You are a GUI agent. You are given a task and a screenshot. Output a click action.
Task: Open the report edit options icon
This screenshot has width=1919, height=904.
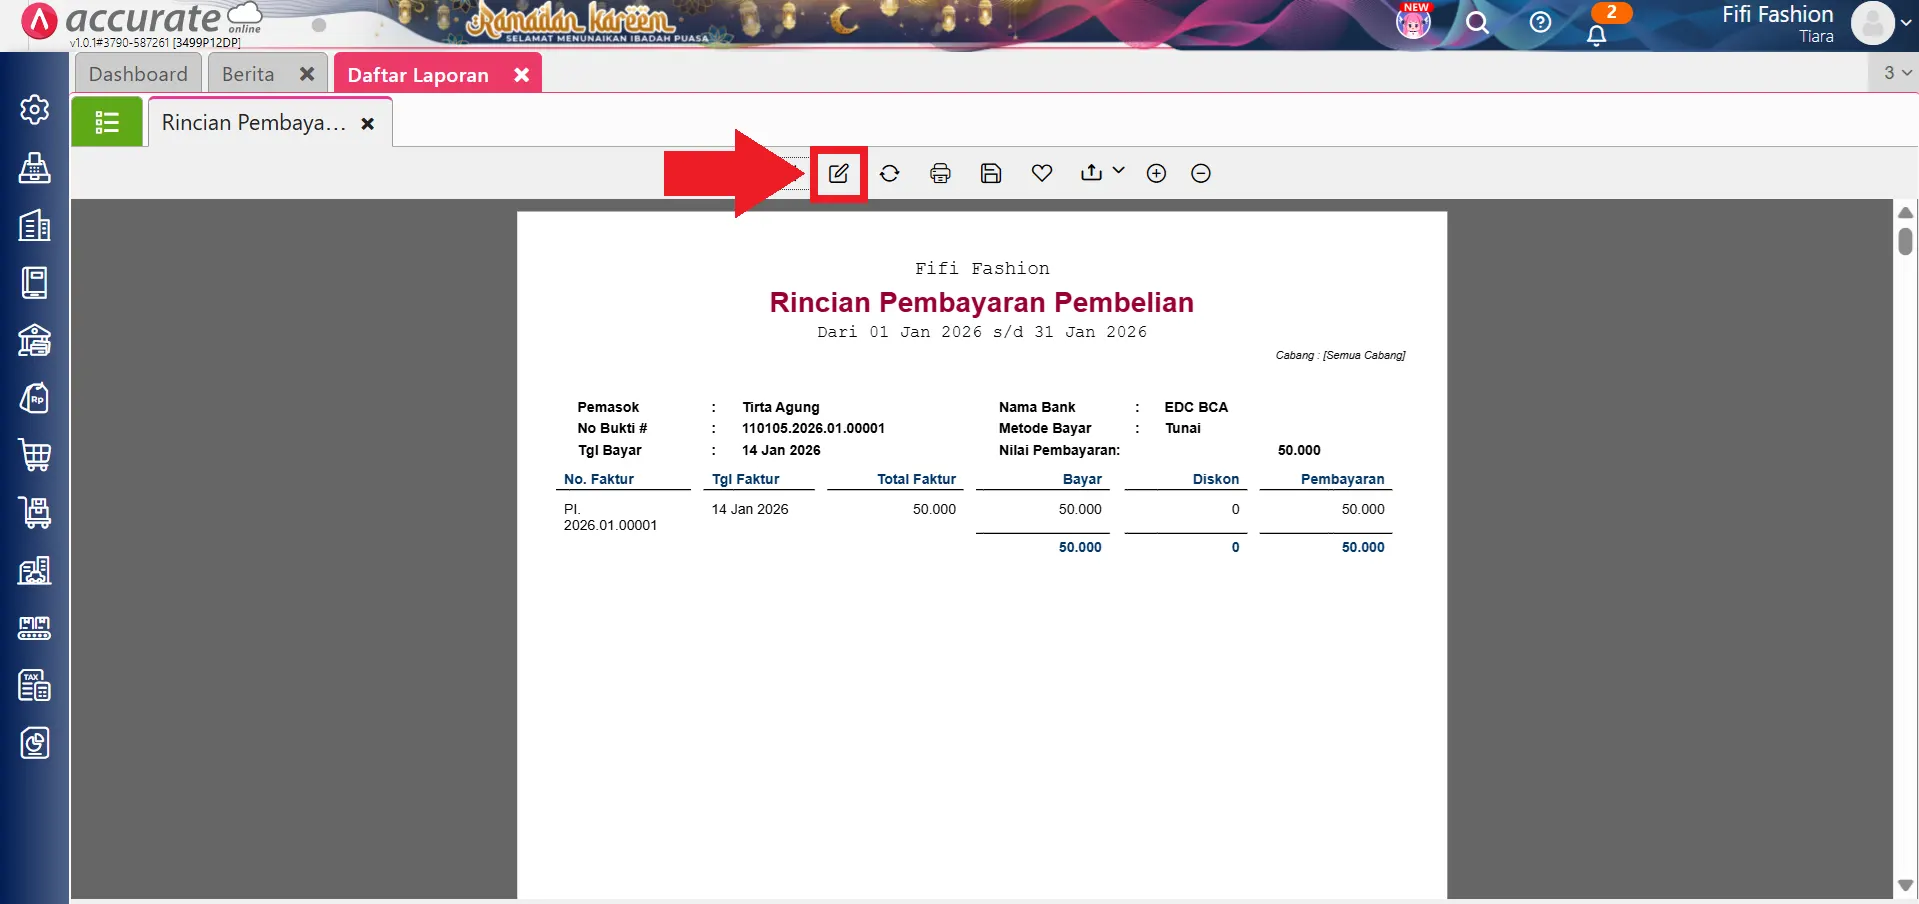[838, 173]
